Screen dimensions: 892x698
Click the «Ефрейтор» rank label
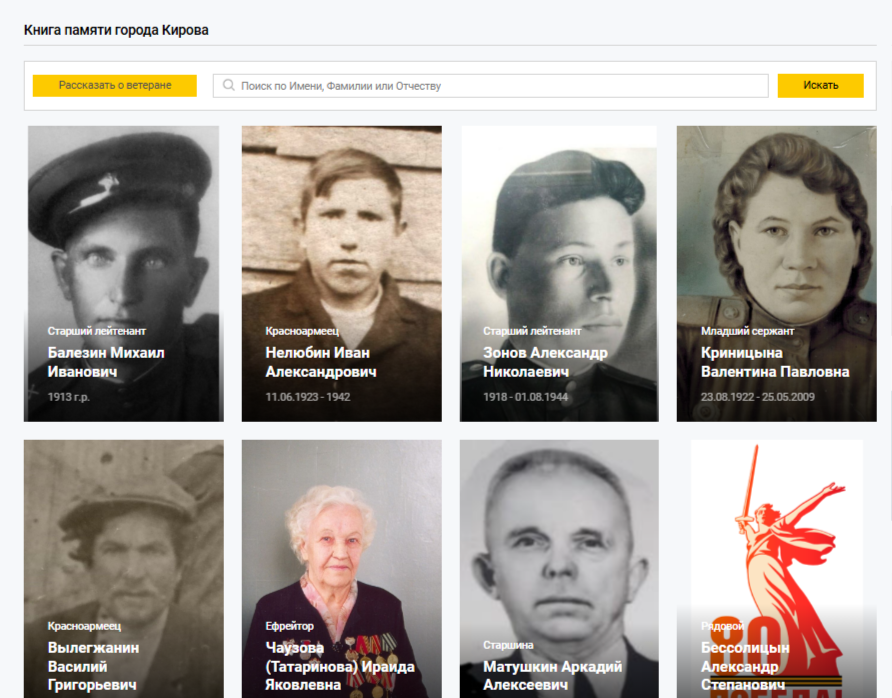[x=289, y=626]
